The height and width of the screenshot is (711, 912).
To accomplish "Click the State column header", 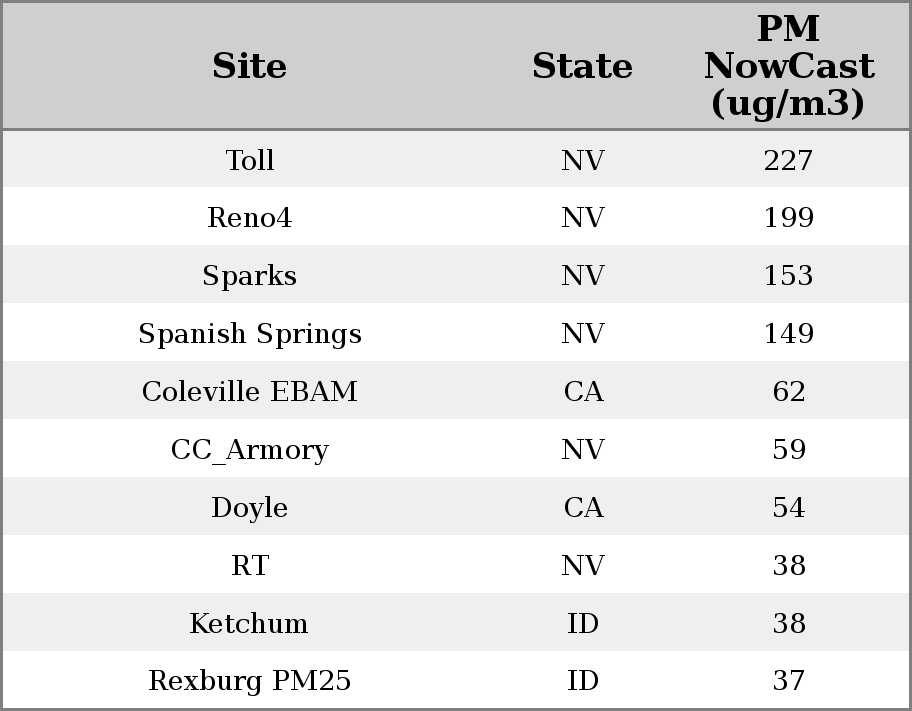I will point(582,66).
